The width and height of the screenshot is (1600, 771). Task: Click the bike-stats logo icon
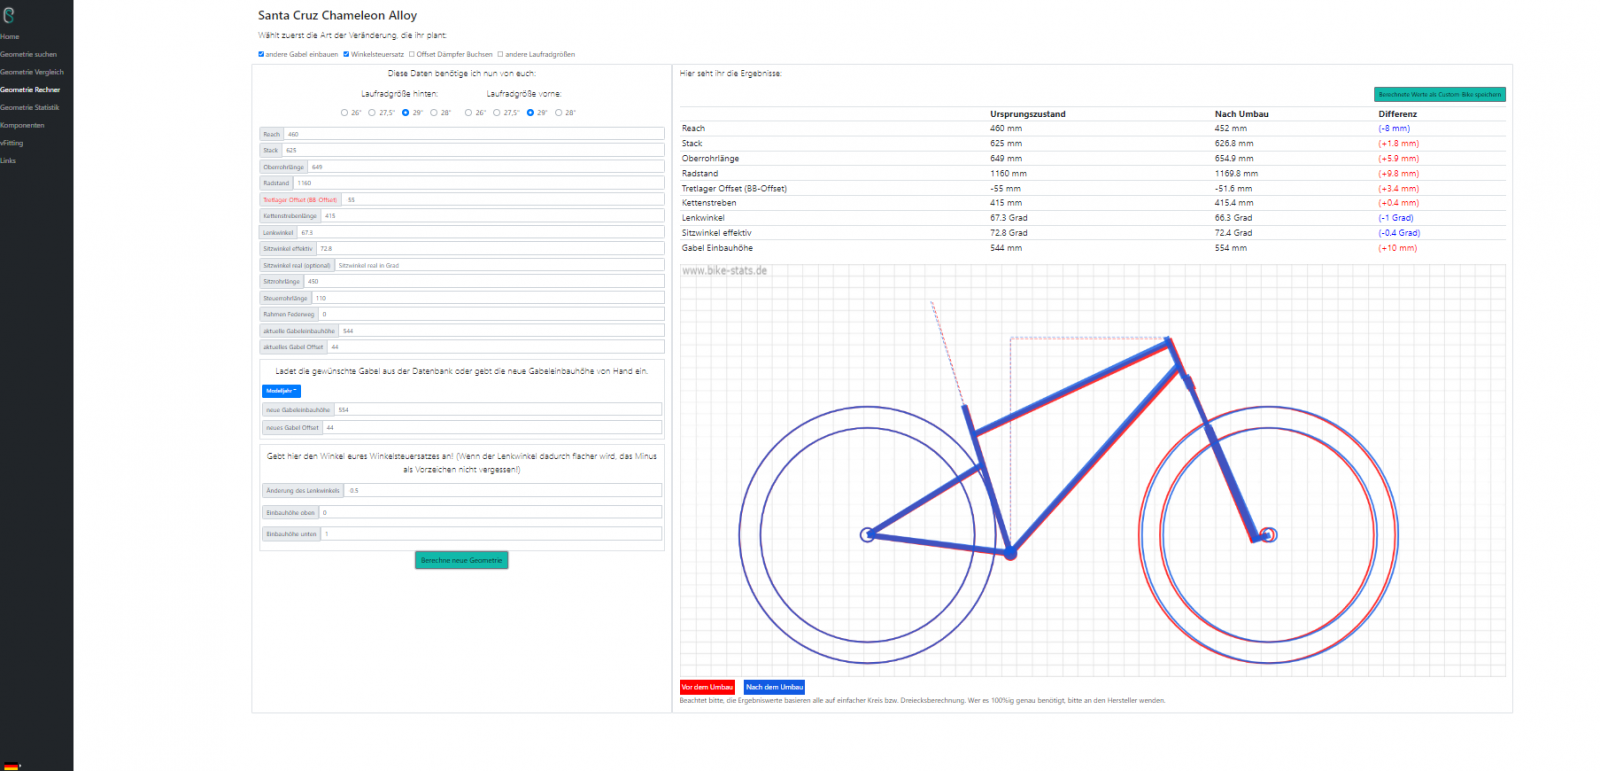tap(9, 15)
